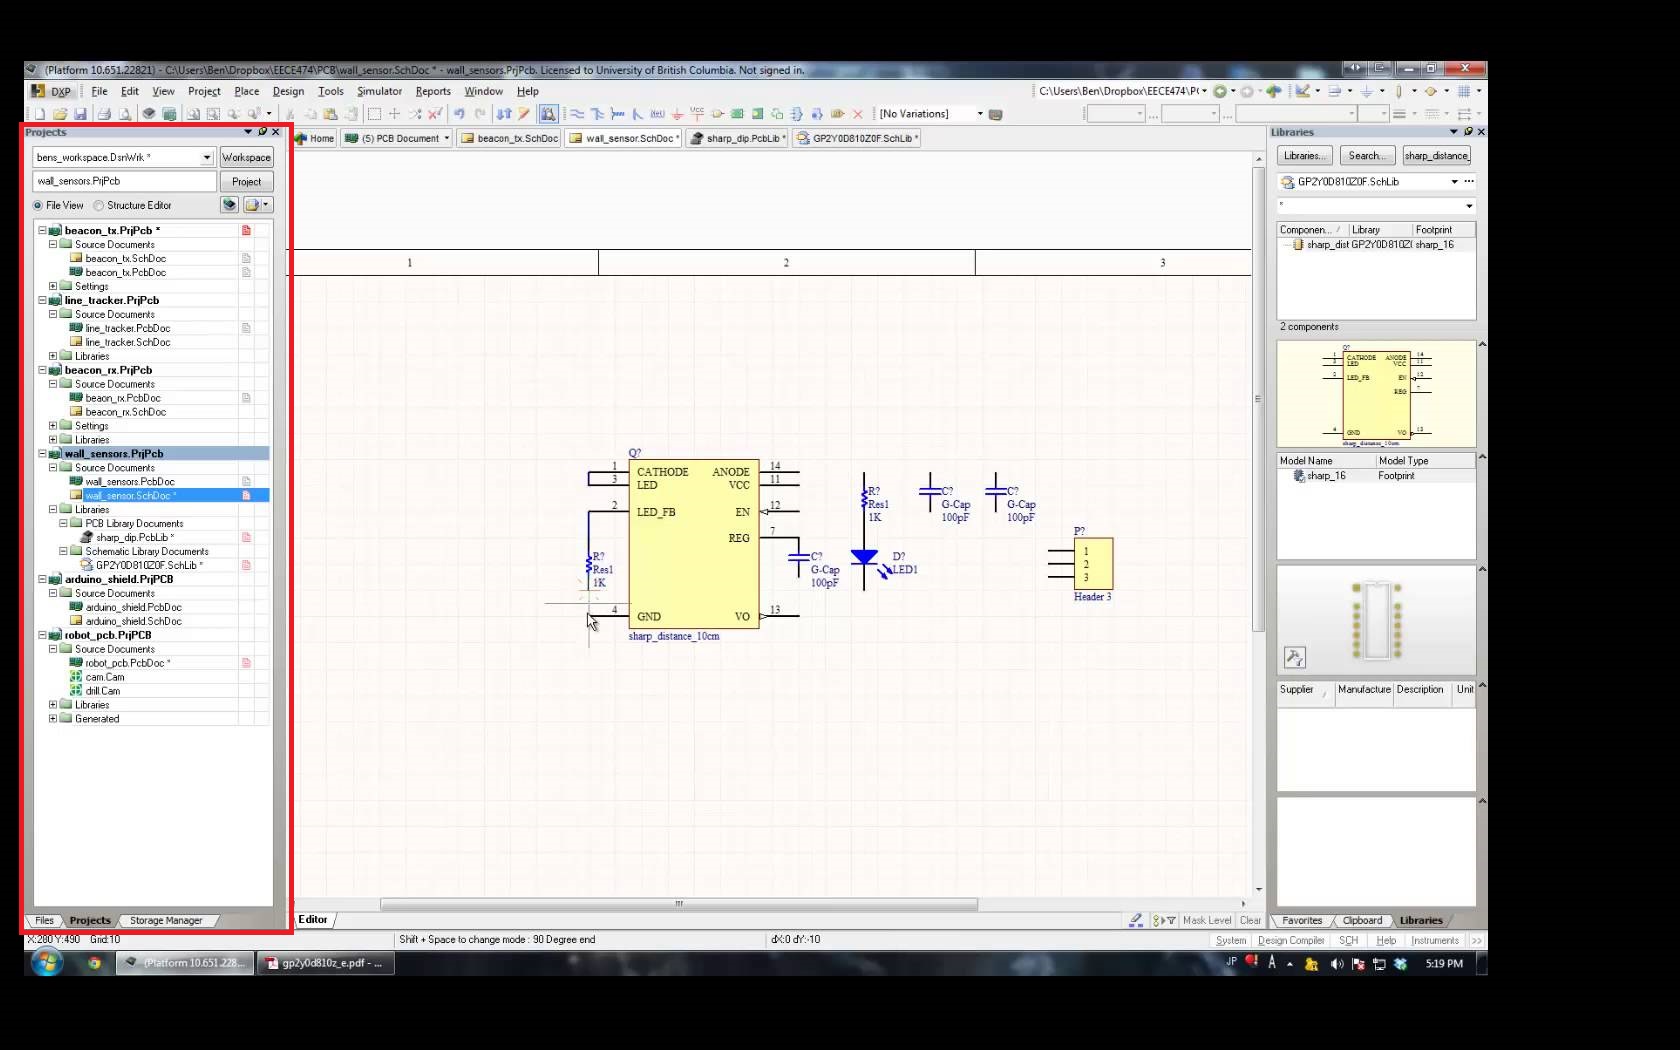Open the DXP system menu
Screen dimensions: 1680x1050
(x=52, y=91)
